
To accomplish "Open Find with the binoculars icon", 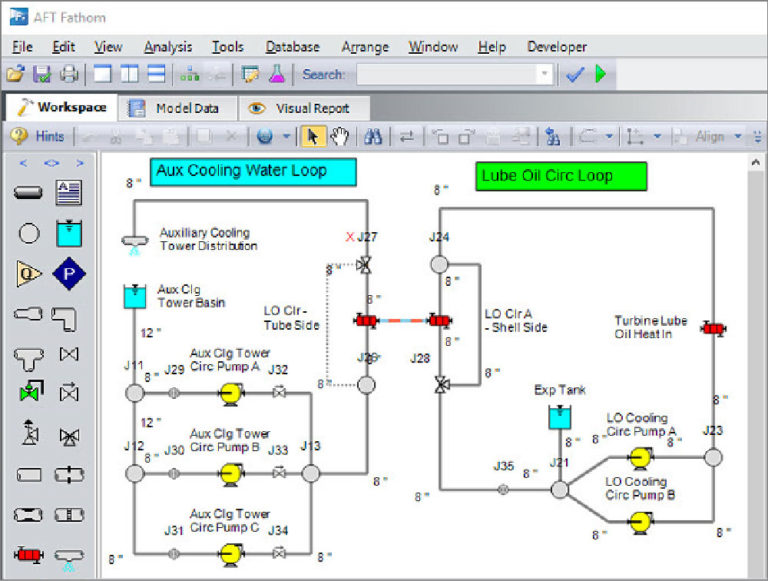I will pyautogui.click(x=373, y=137).
